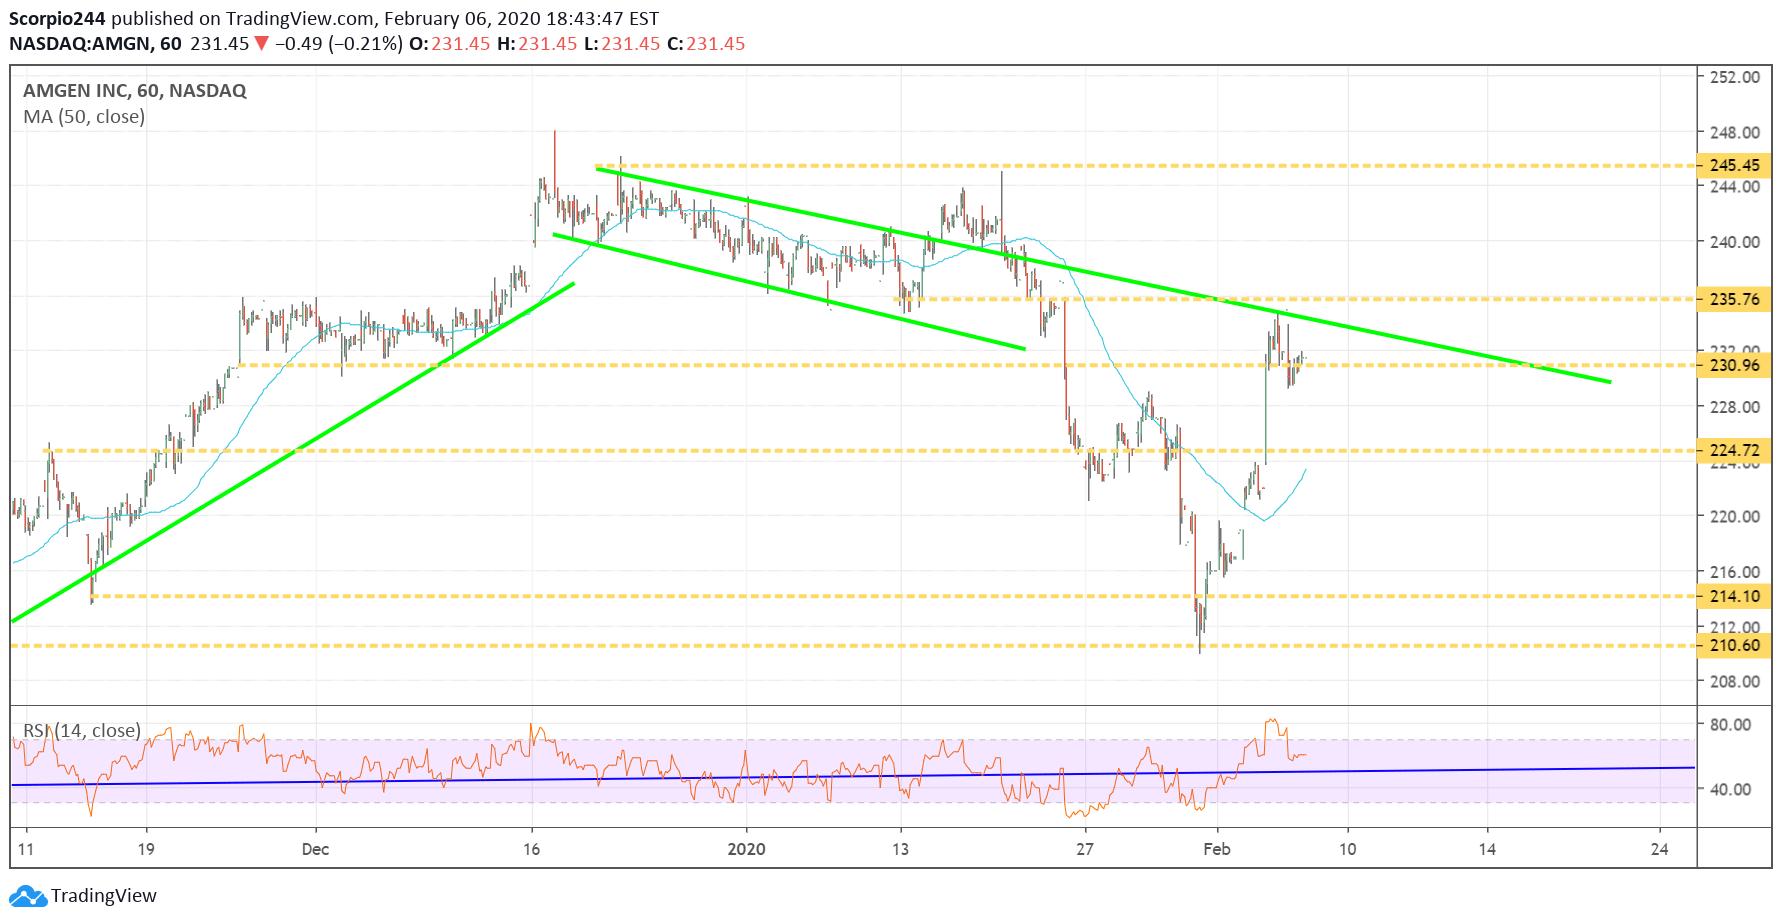Select the 210.60 price level label

pyautogui.click(x=1735, y=645)
